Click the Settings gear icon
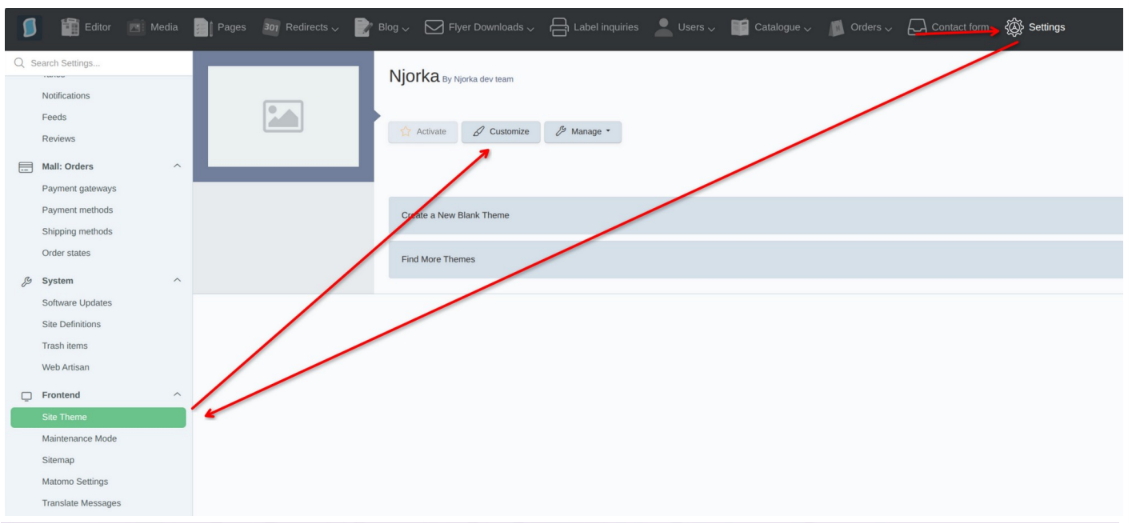 1014,27
